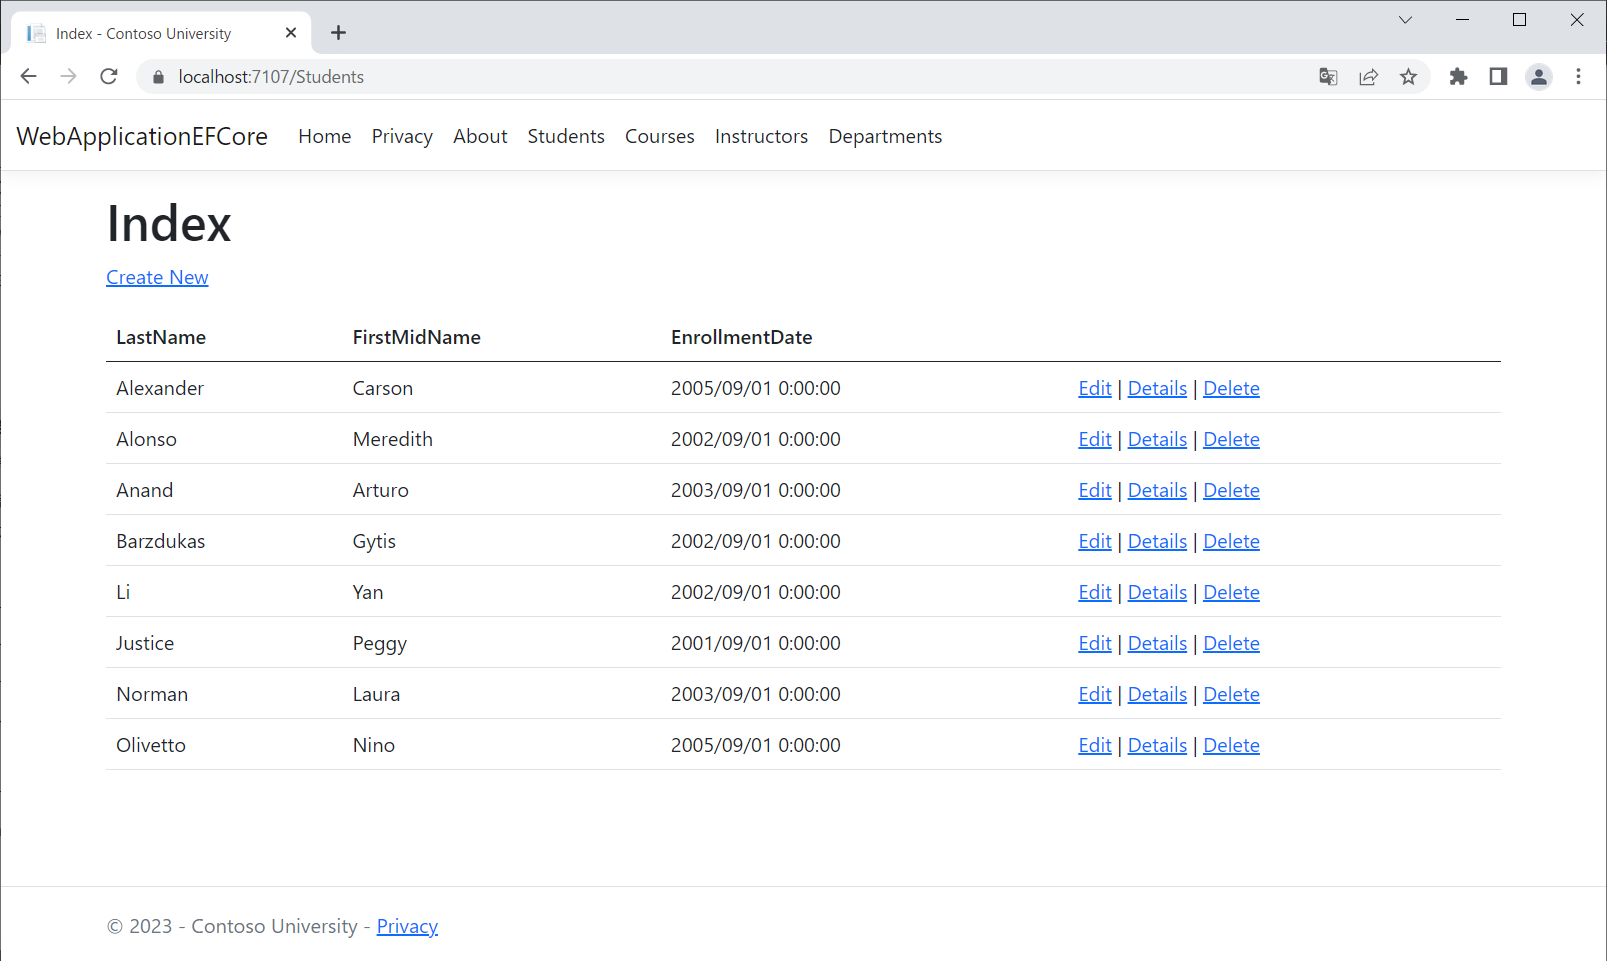Screen dimensions: 1607x961
Task: Open Chrome's three-dot menu
Action: [x=1578, y=77]
